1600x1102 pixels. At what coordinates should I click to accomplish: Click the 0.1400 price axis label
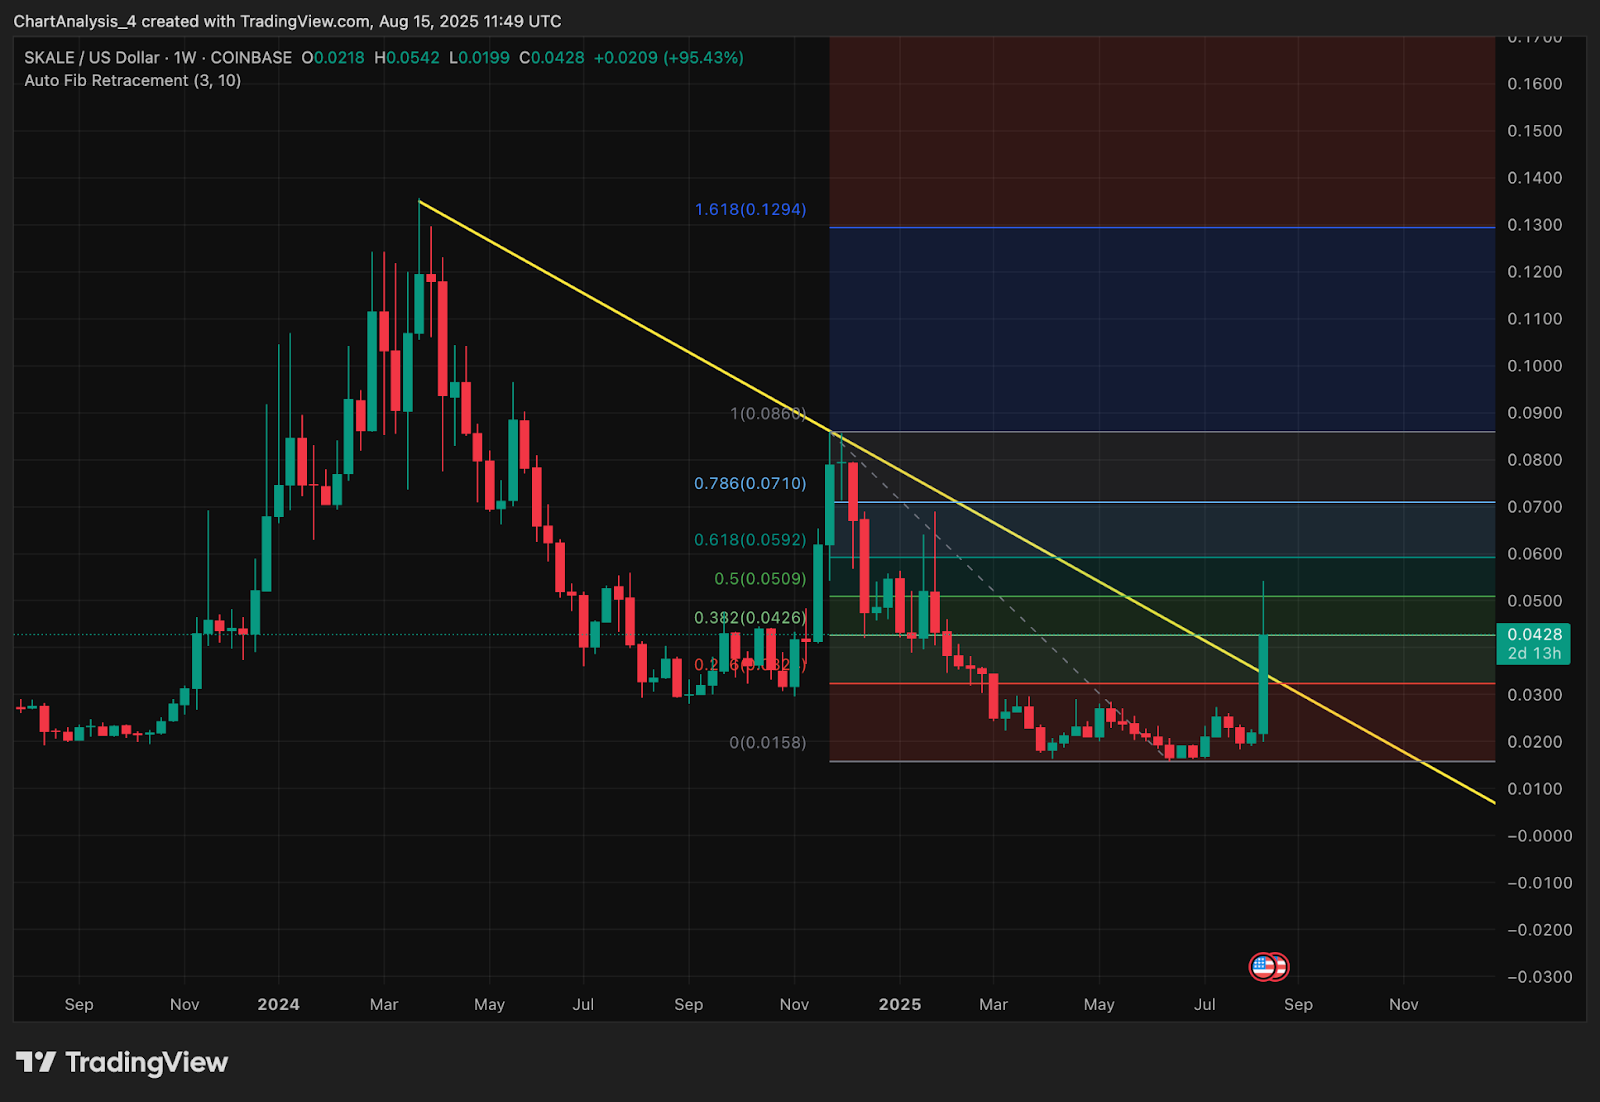[x=1535, y=178]
